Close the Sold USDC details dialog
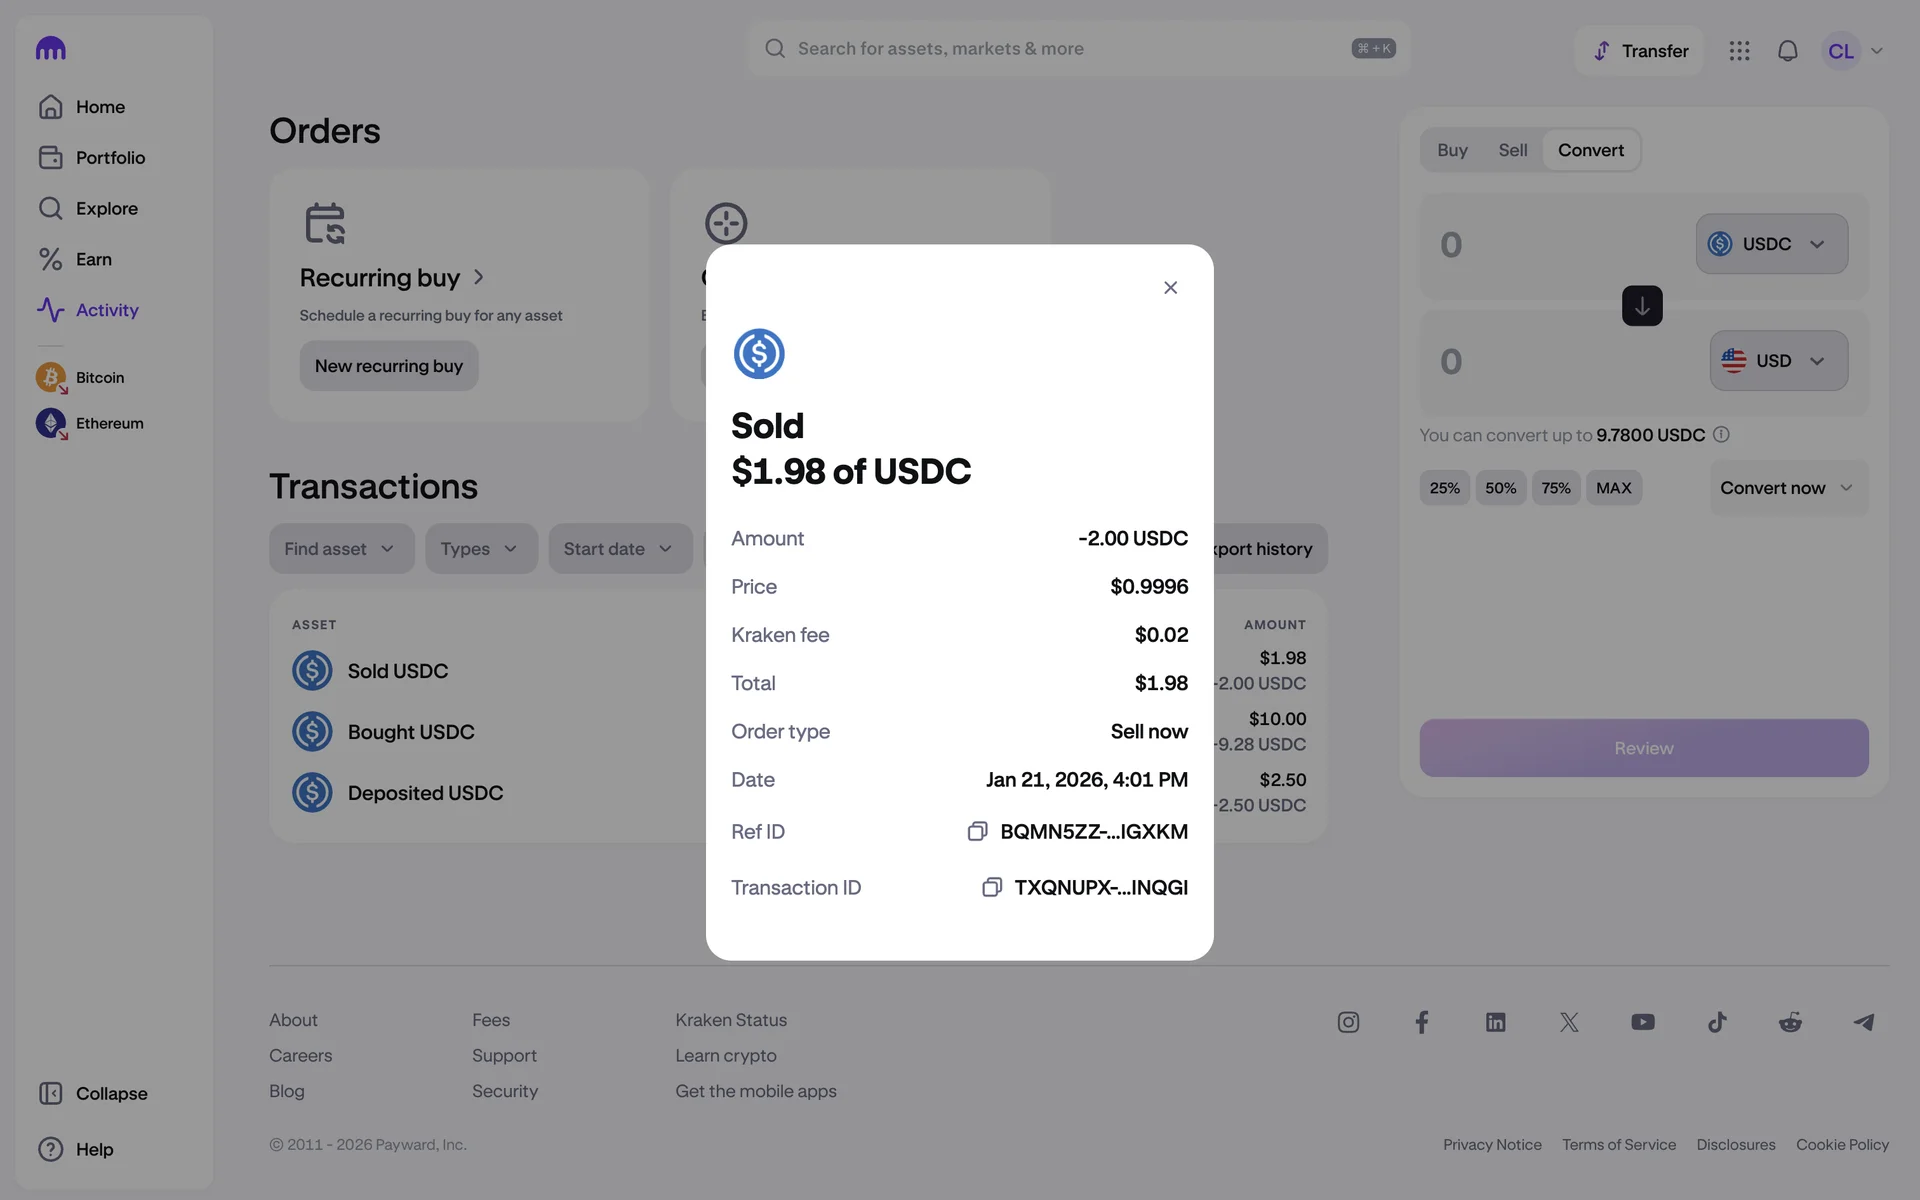This screenshot has height=1200, width=1920. (x=1170, y=288)
